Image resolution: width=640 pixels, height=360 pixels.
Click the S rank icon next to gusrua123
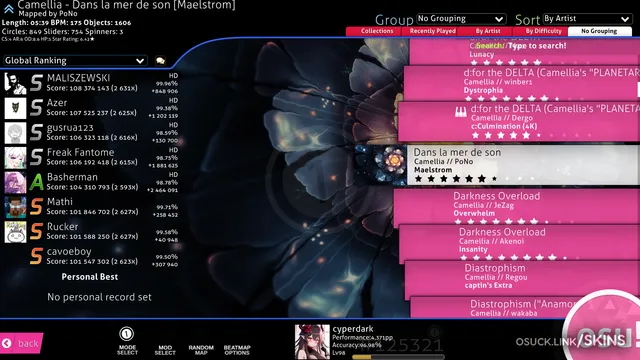[36, 133]
